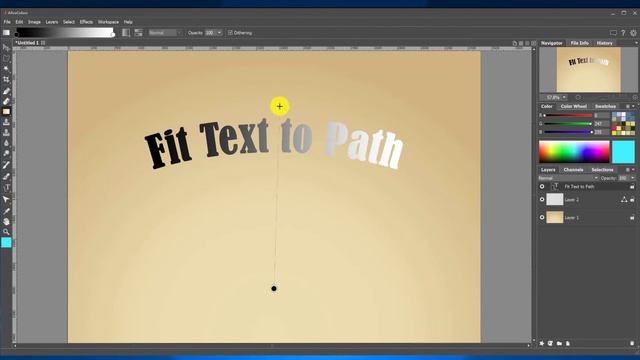Select the Text tool

[7, 188]
